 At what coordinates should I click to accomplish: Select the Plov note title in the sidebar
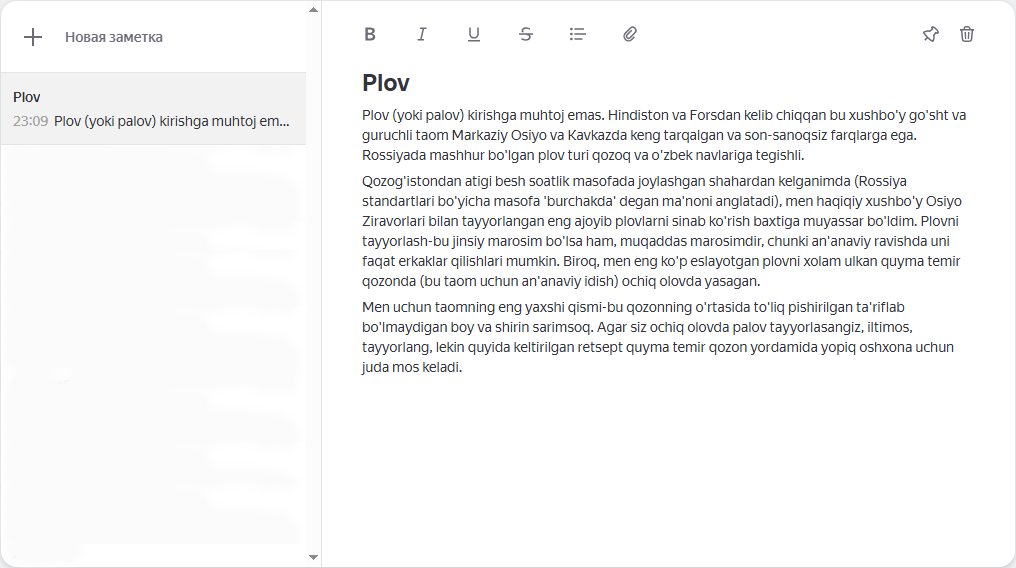tap(27, 97)
